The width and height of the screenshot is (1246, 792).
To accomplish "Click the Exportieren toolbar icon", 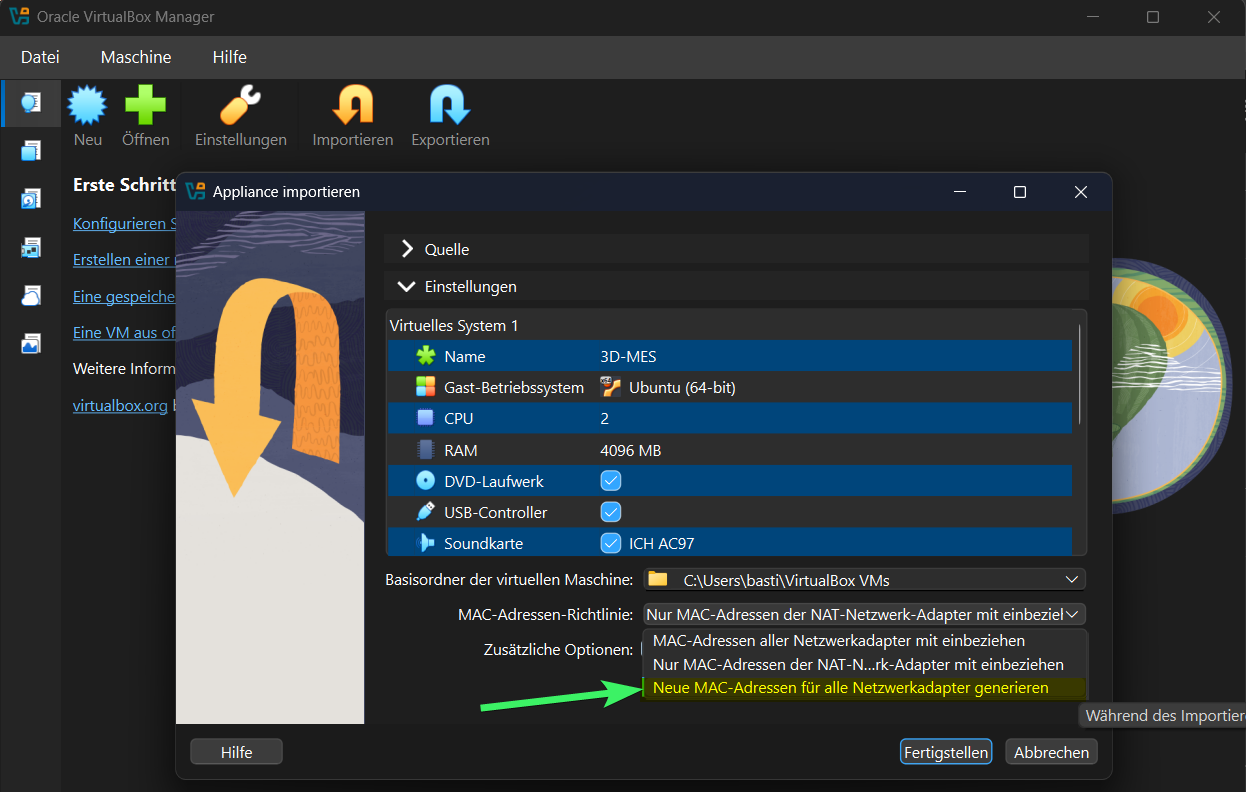I will 450,105.
